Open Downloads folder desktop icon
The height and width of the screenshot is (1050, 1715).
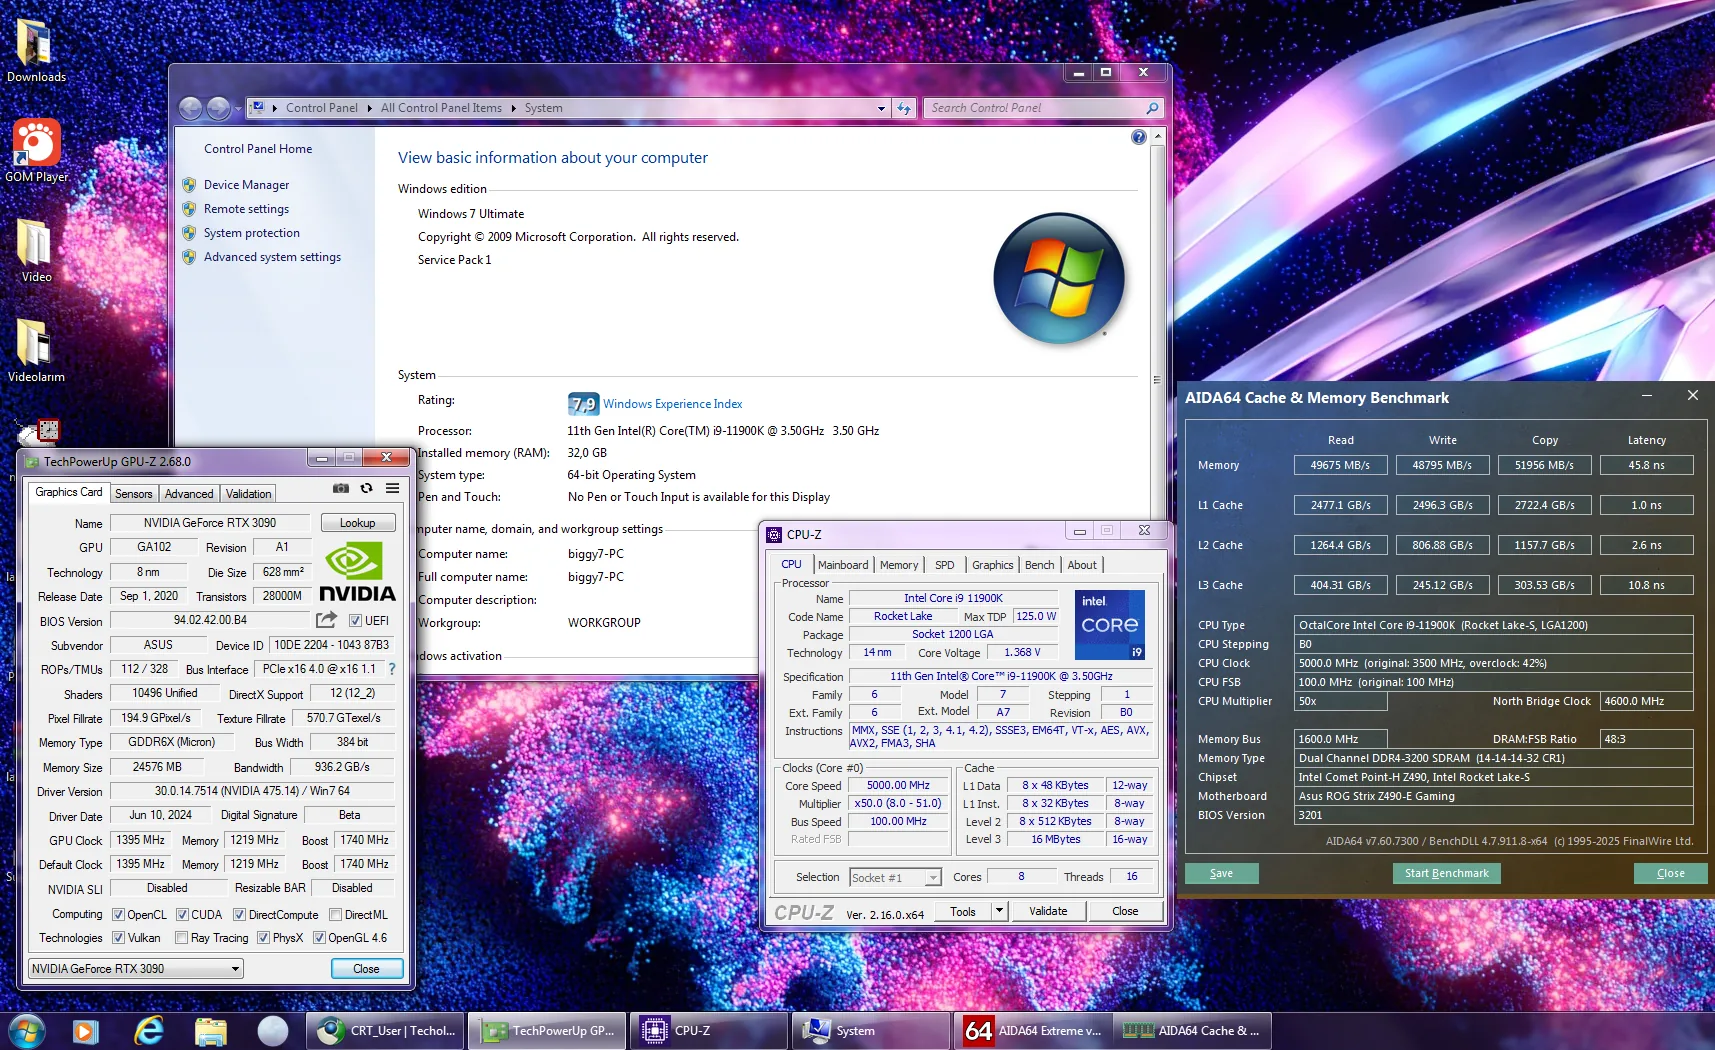(36, 51)
